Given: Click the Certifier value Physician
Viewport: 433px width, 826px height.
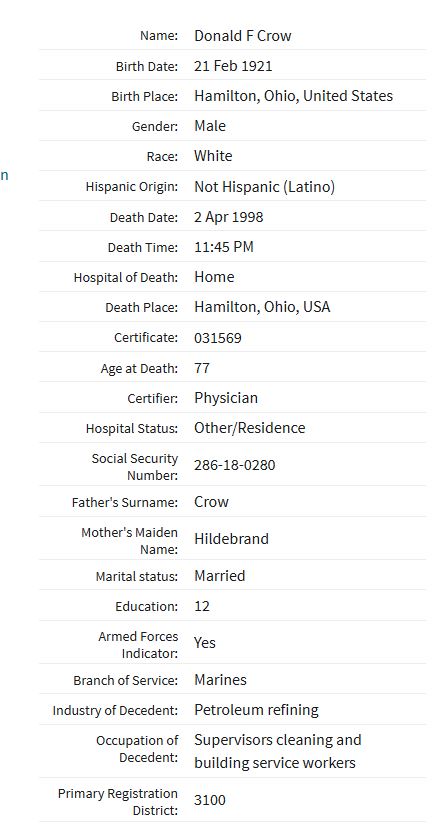Looking at the screenshot, I should pos(226,398).
